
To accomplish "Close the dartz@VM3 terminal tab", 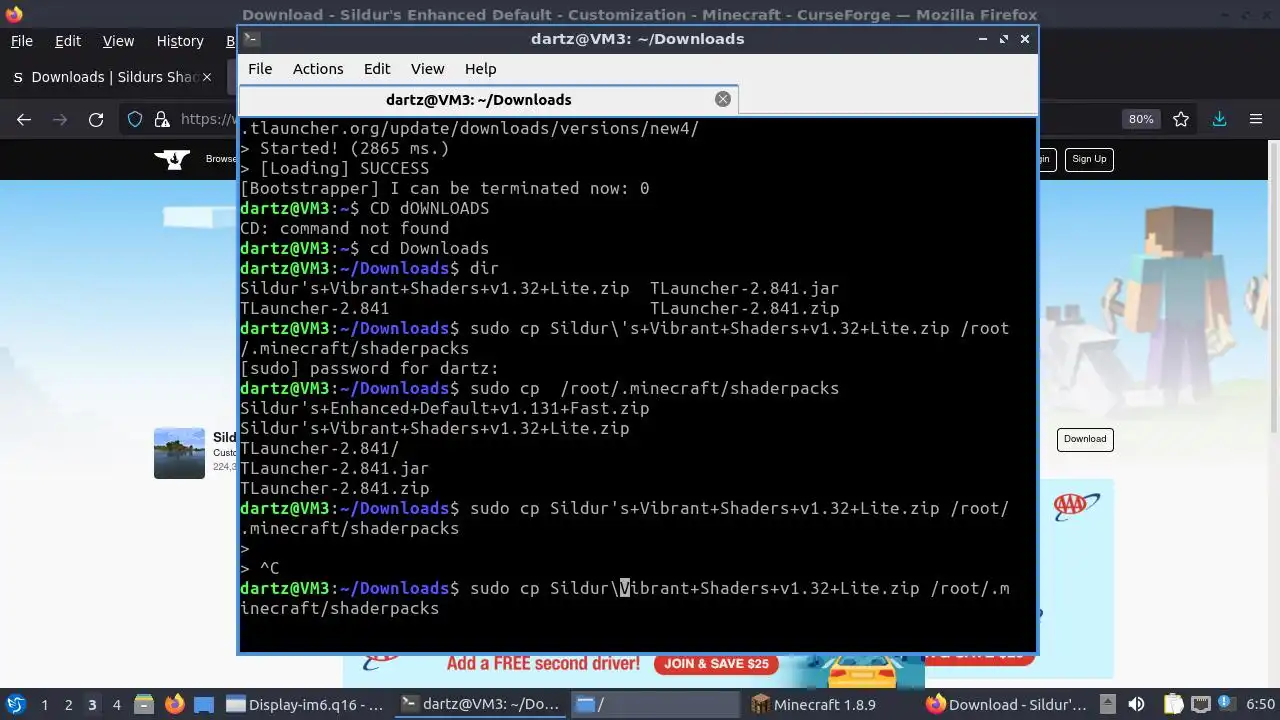I will (x=723, y=99).
